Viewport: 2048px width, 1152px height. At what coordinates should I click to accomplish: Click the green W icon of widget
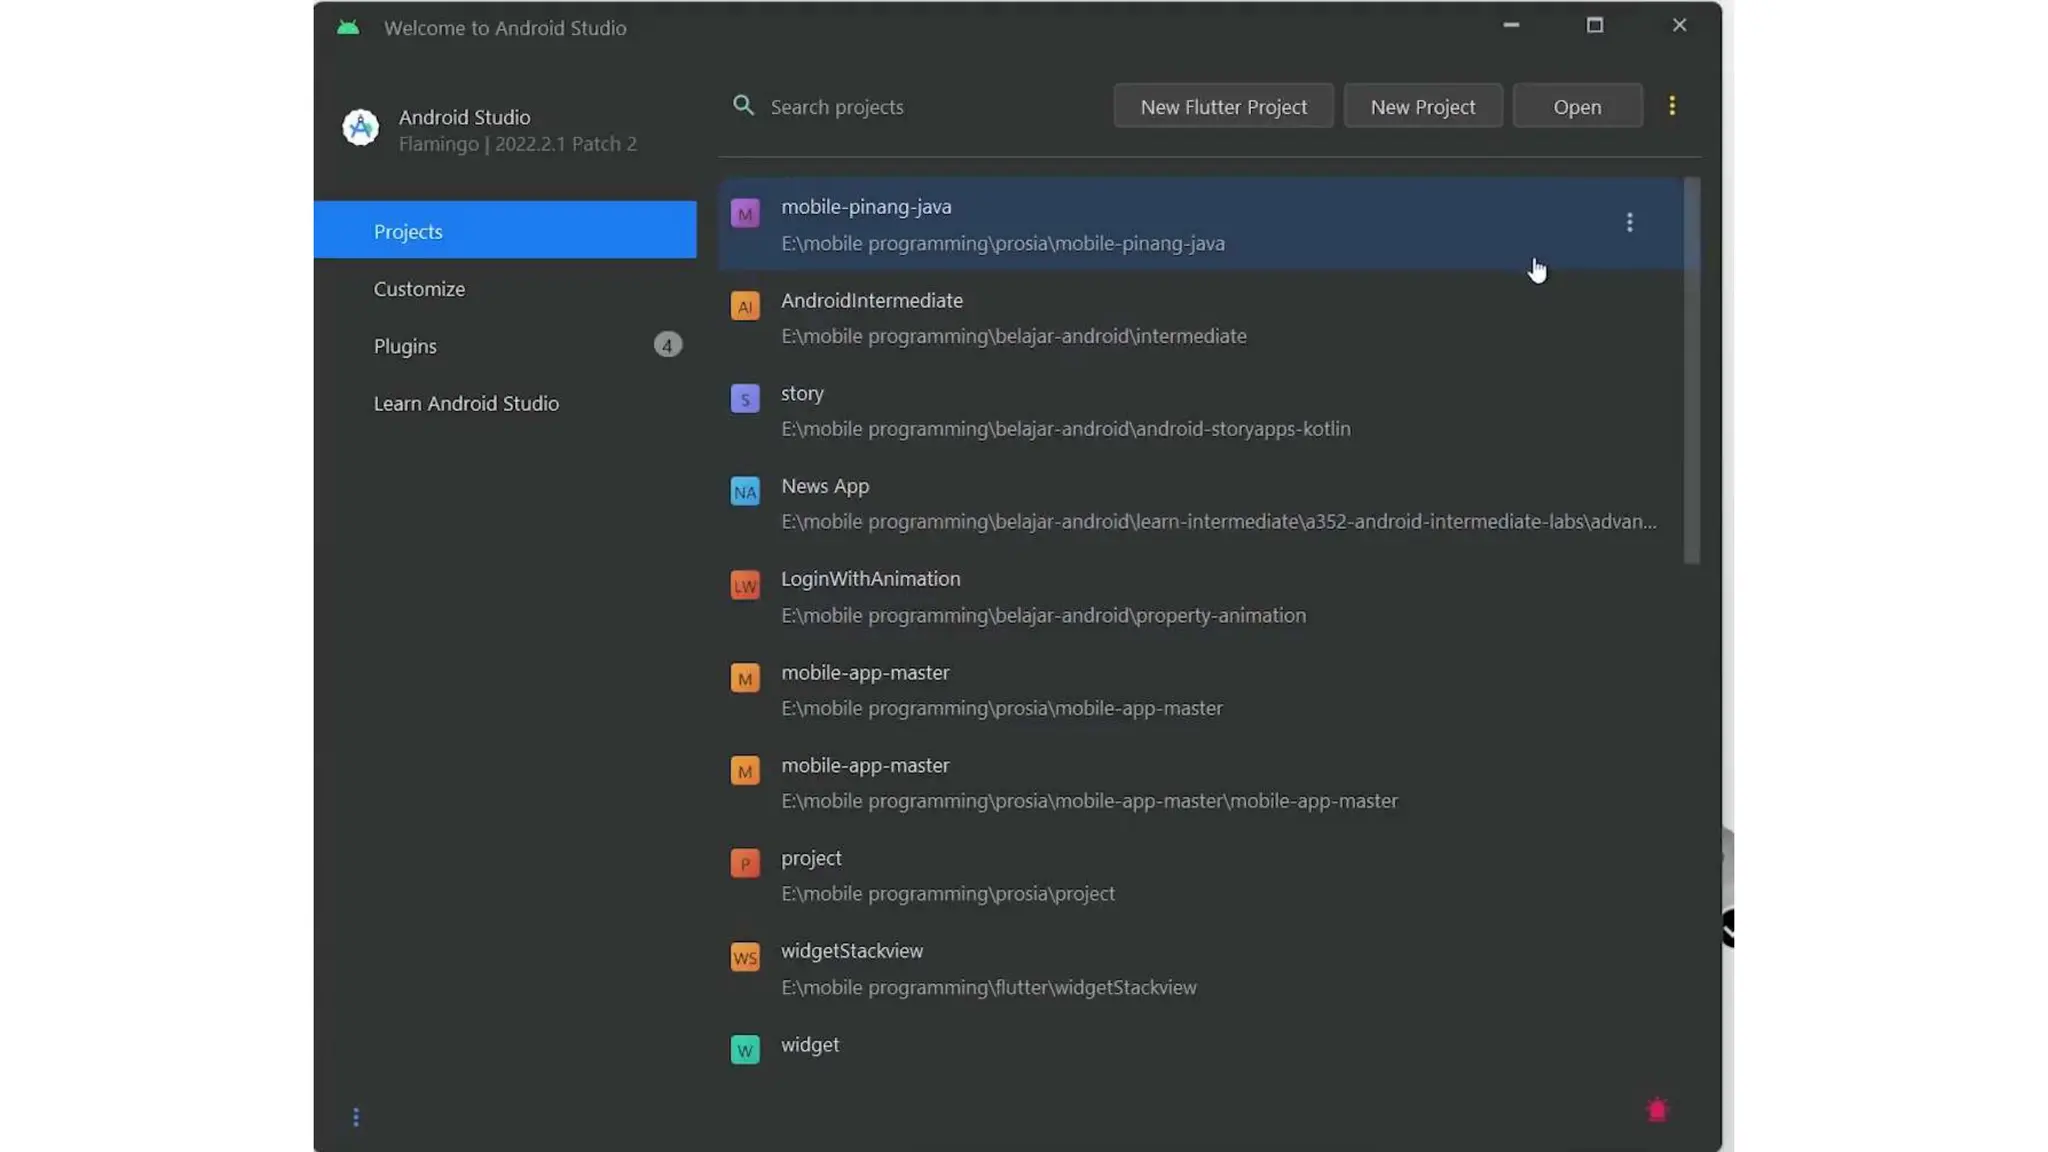745,1049
